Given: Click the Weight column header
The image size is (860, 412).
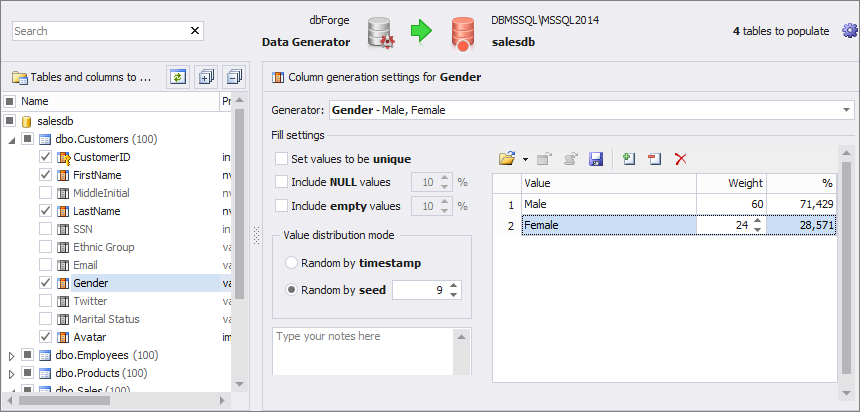Looking at the screenshot, I should tap(731, 183).
